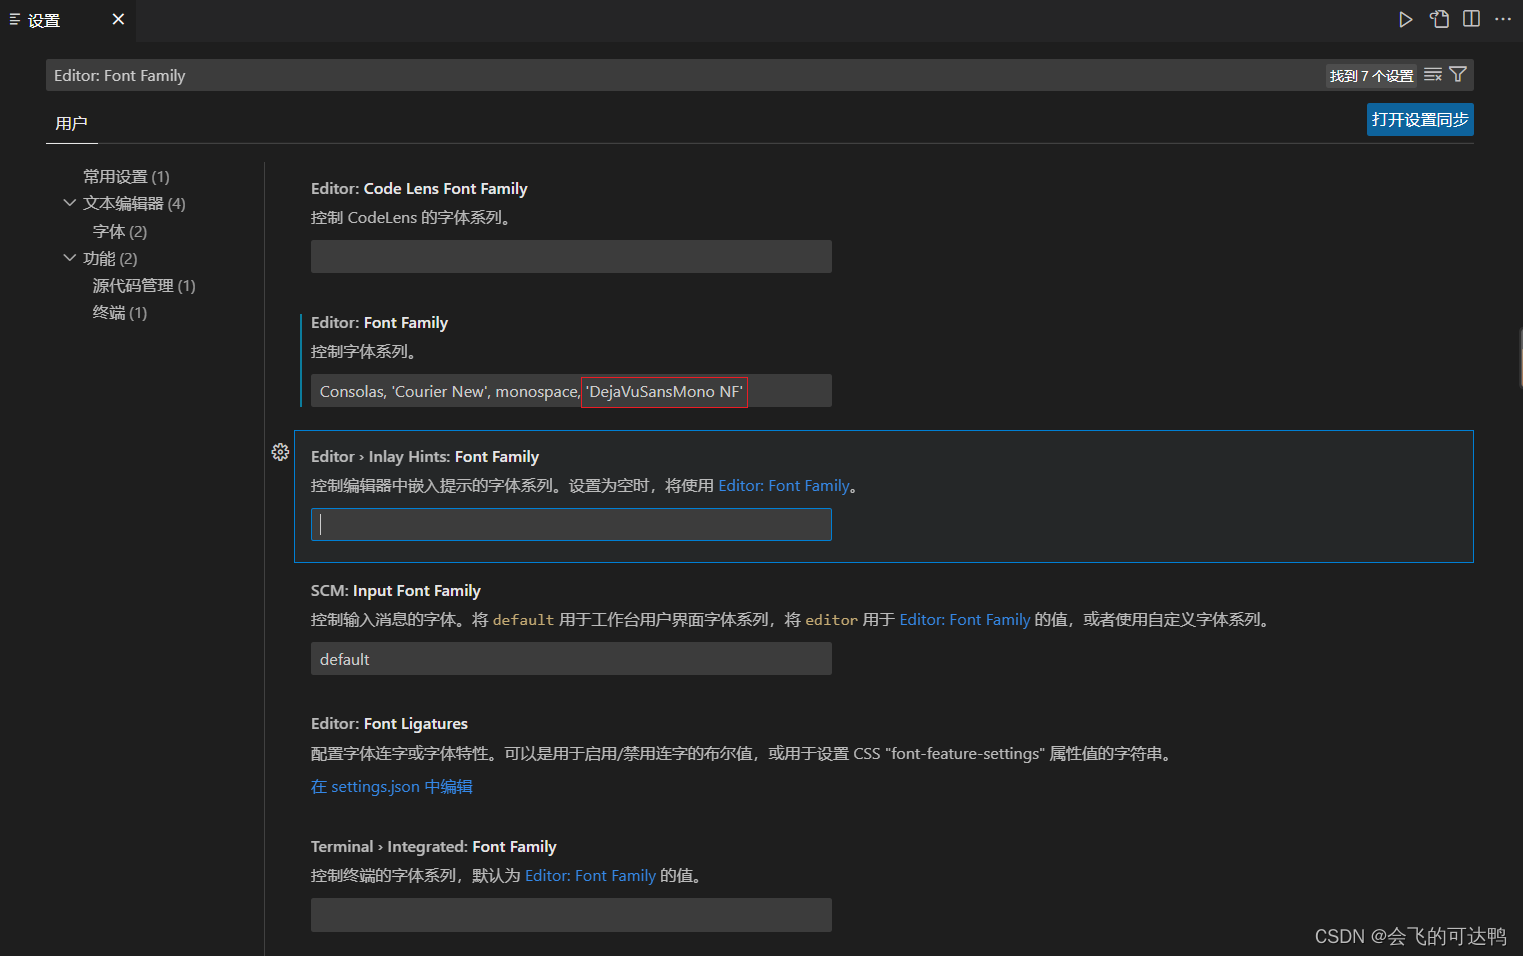Open settings JSON file icon
The image size is (1523, 956).
tap(1439, 19)
